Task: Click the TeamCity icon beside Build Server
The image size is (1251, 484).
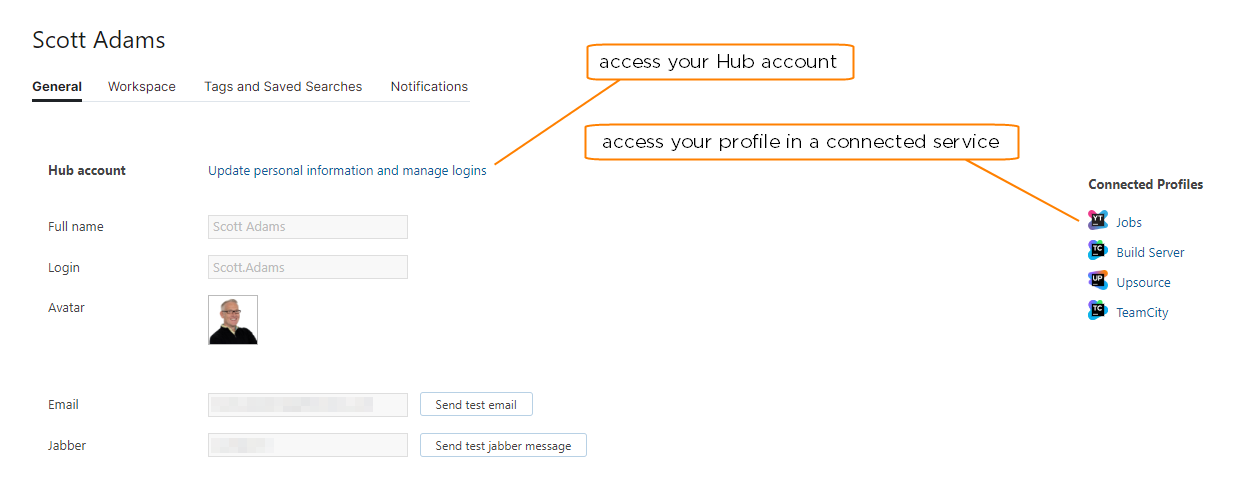Action: tap(1098, 251)
